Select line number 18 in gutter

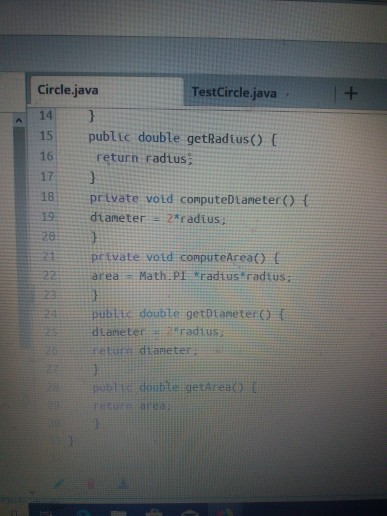(x=47, y=197)
